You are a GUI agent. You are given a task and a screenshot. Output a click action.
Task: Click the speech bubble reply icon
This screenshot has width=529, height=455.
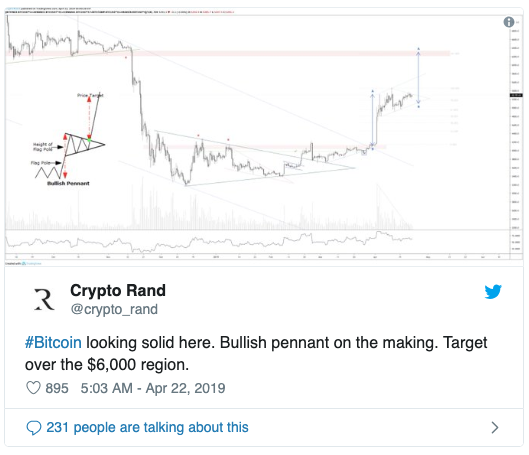click(x=34, y=428)
